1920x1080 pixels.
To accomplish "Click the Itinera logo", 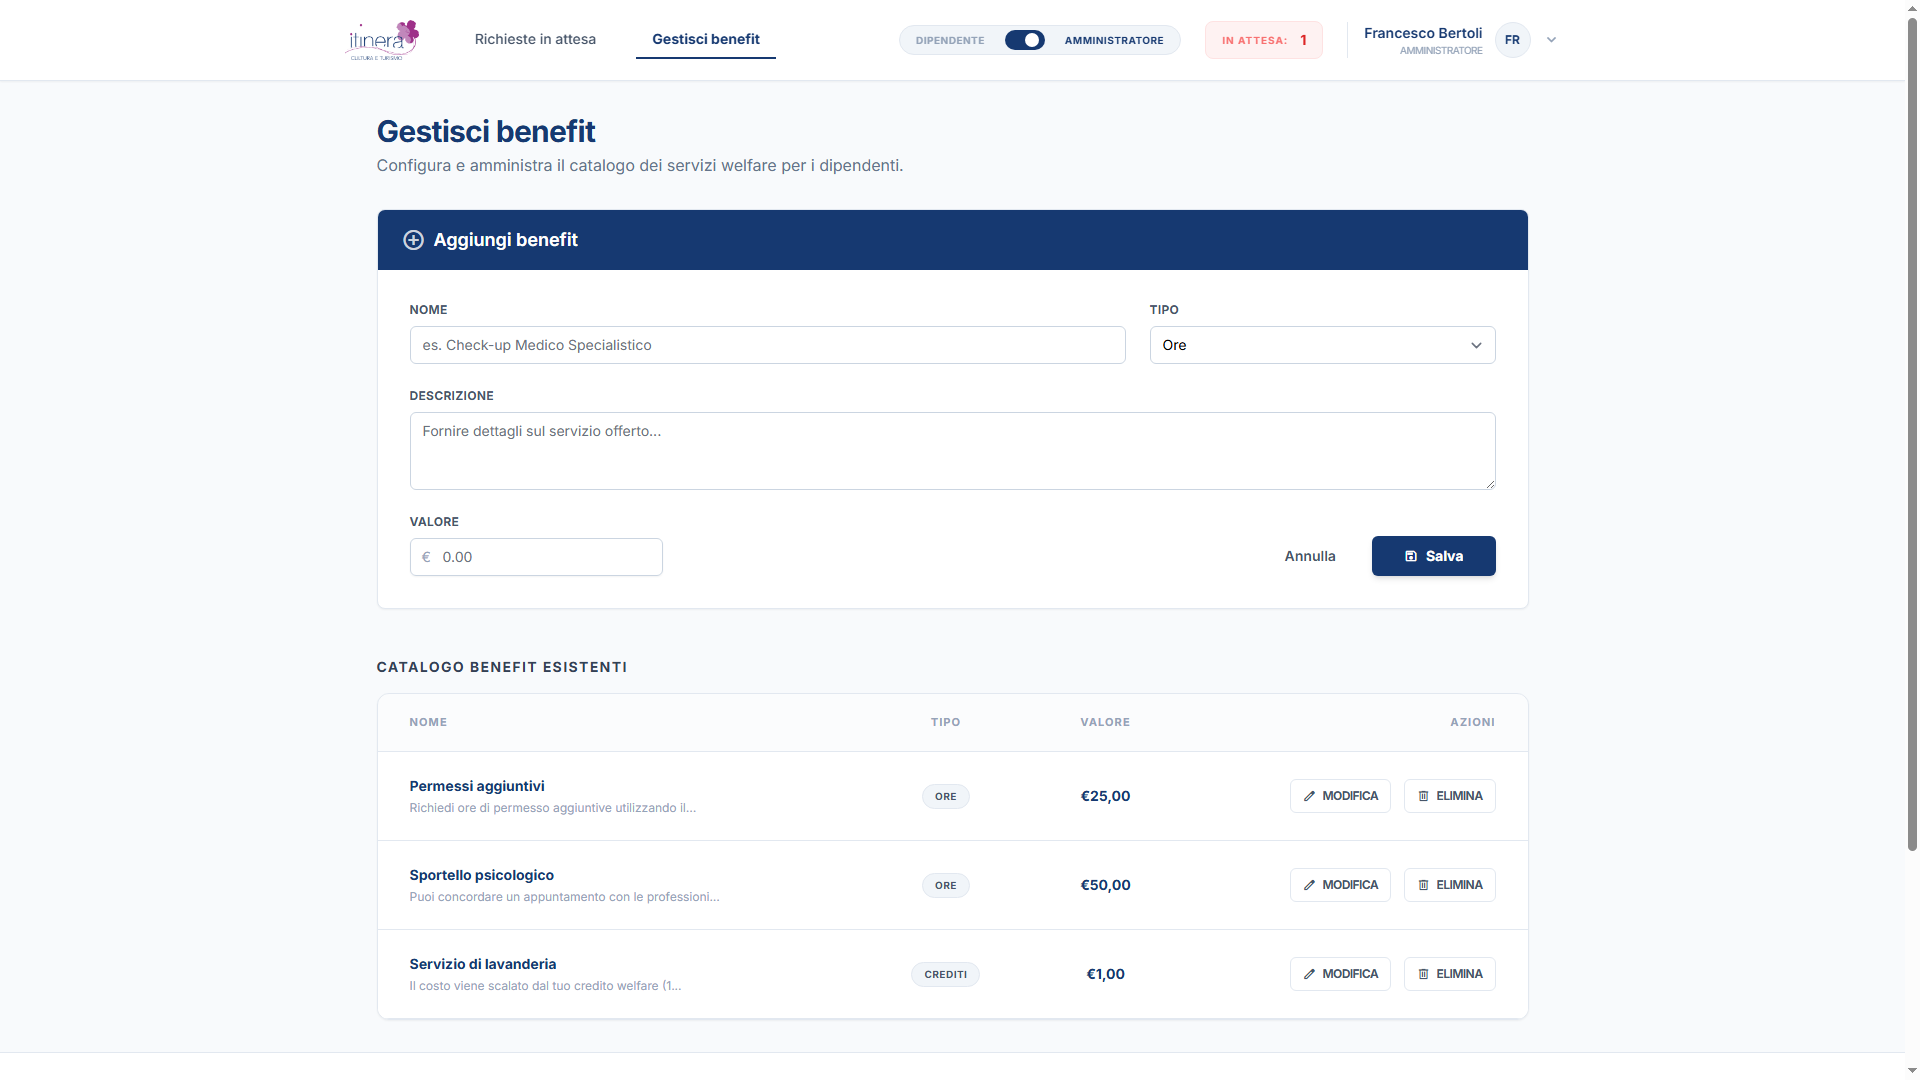I will [381, 40].
